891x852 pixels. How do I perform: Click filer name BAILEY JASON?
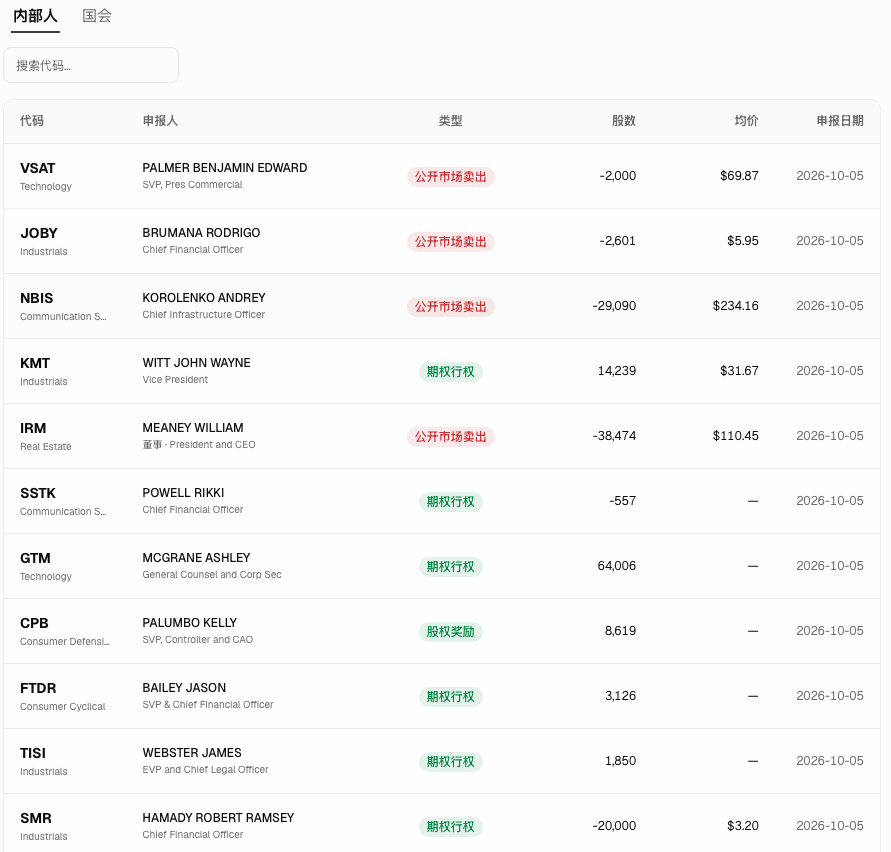pyautogui.click(x=184, y=688)
